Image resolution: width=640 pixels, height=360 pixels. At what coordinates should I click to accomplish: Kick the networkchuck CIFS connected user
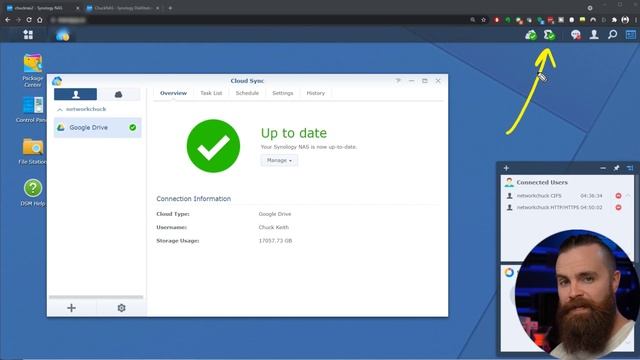pos(618,196)
